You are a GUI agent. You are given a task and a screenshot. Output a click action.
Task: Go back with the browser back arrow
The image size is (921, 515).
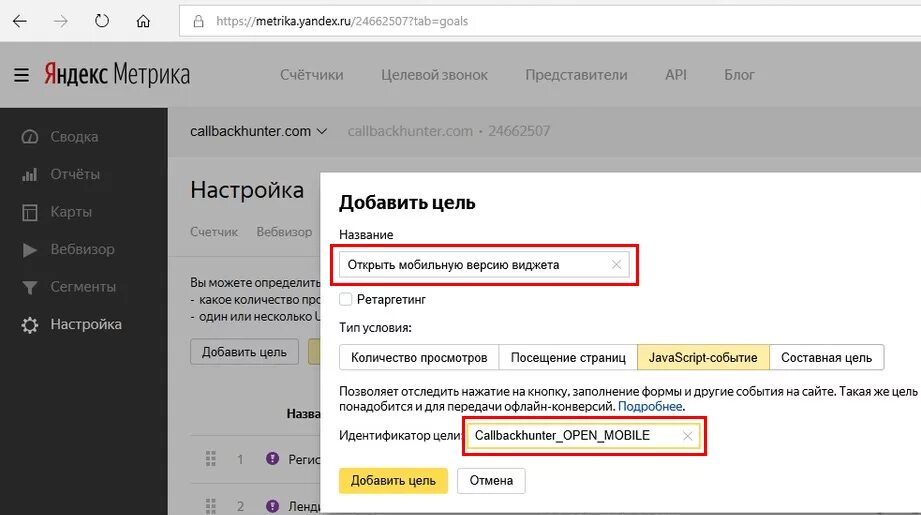tap(20, 21)
